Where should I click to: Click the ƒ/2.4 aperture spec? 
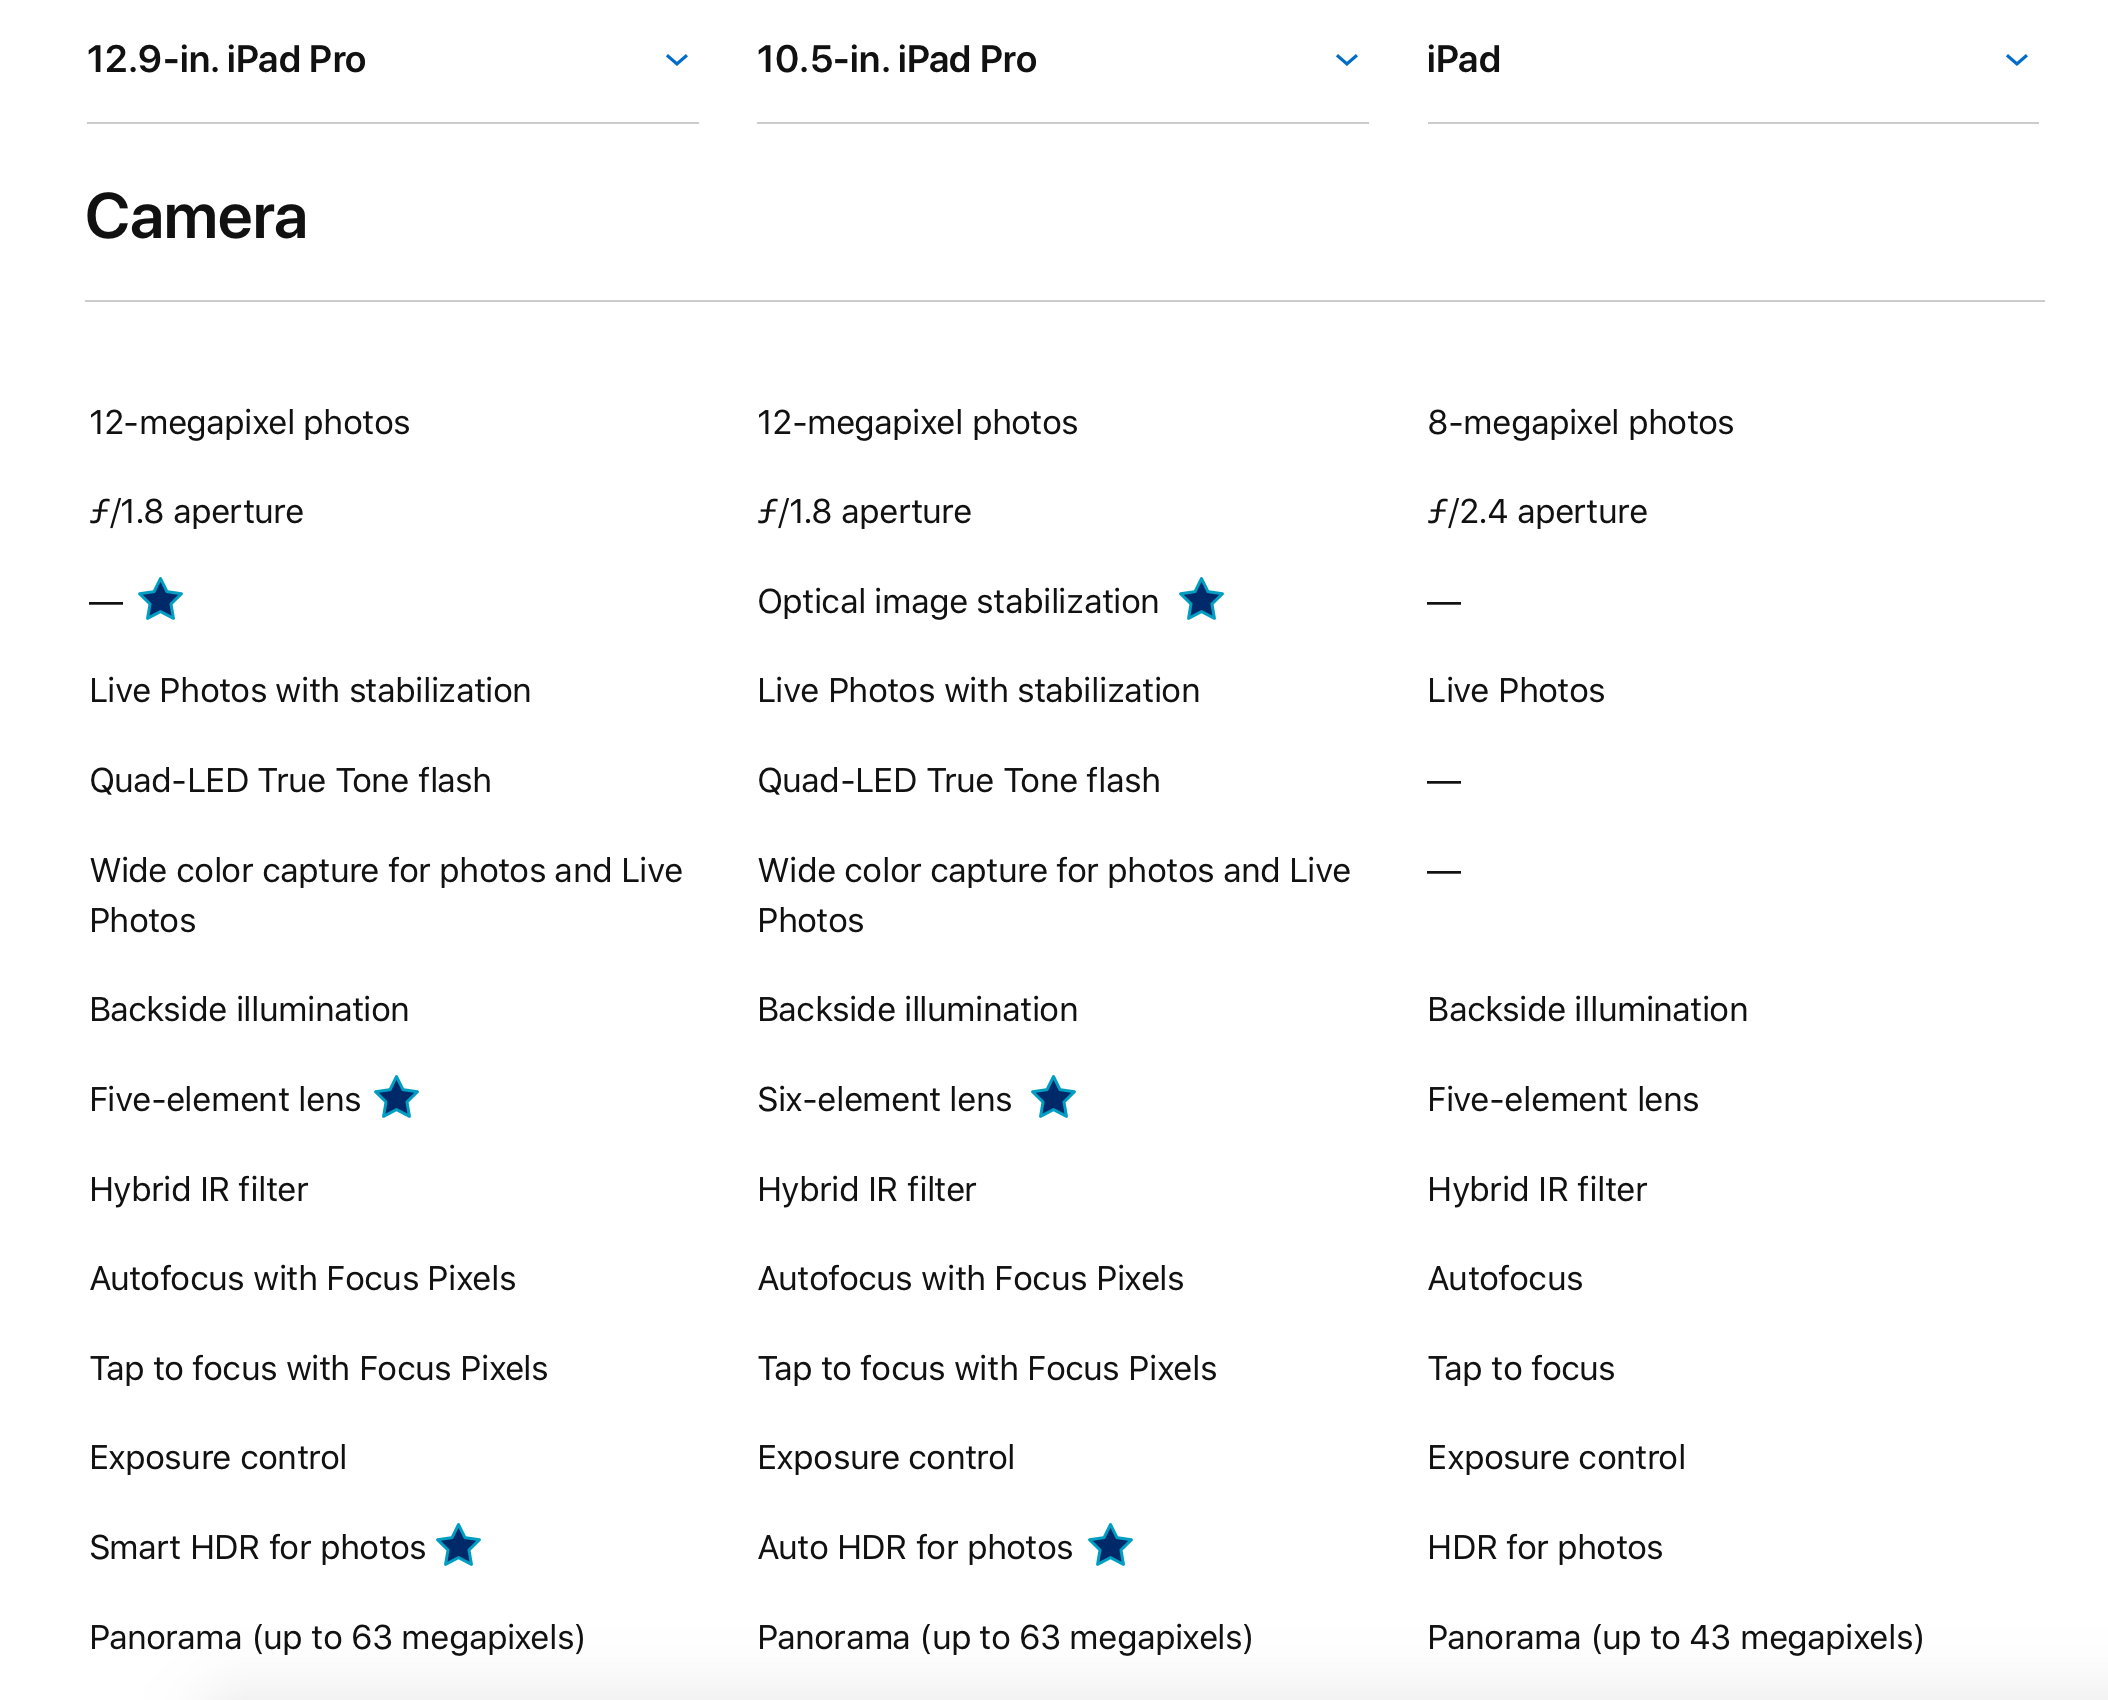pyautogui.click(x=1537, y=512)
